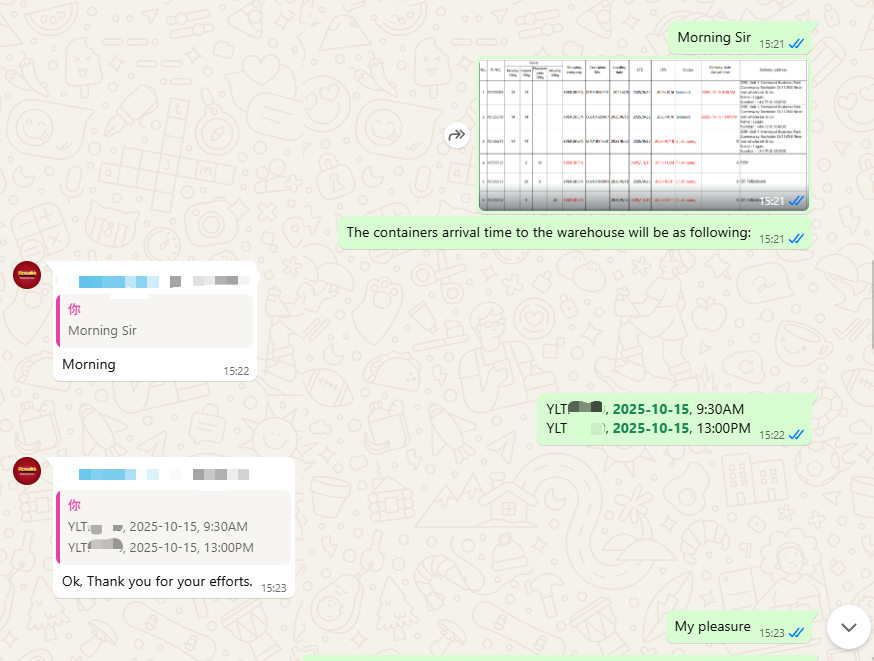Click the avatar beside the thank-you message
874x661 pixels.
pyautogui.click(x=26, y=471)
